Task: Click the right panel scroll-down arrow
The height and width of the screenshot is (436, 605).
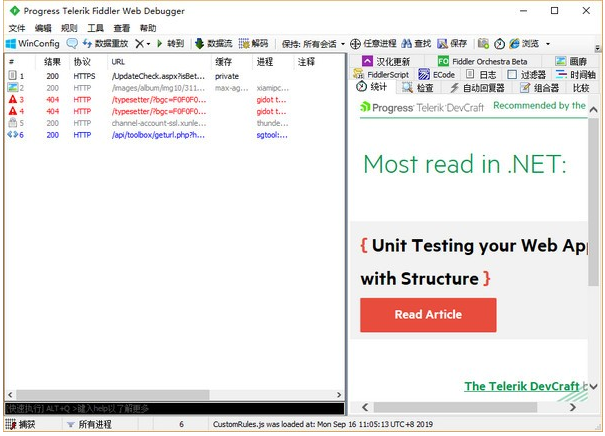Action: [x=593, y=386]
